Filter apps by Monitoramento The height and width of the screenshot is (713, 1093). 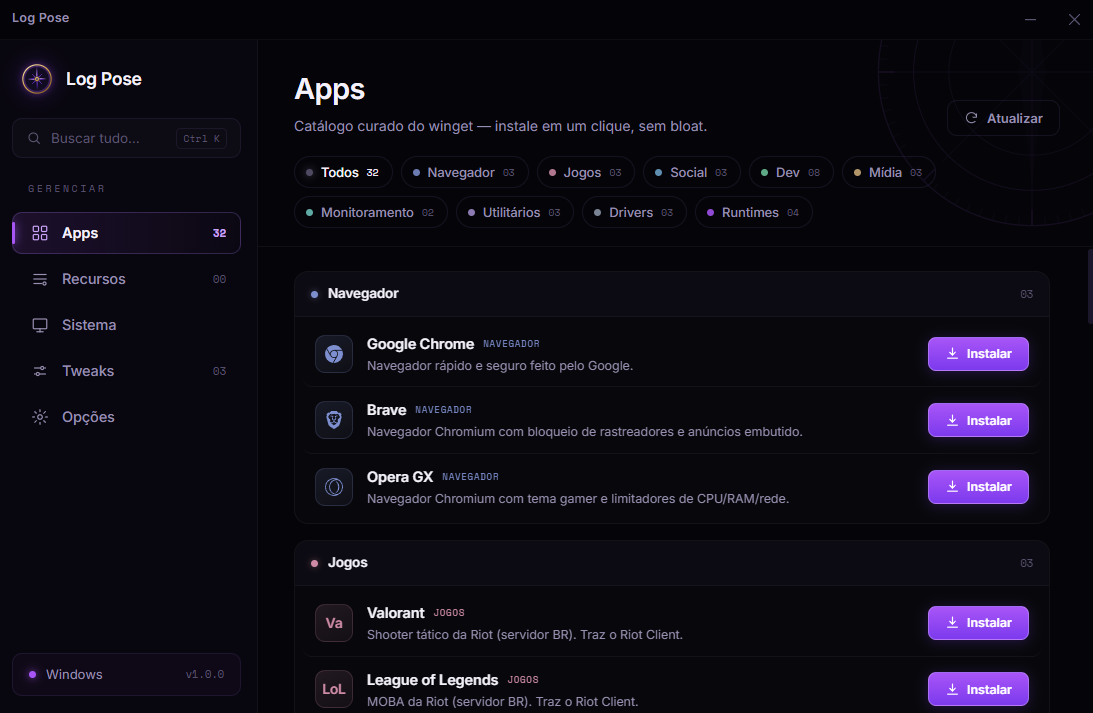click(x=371, y=213)
